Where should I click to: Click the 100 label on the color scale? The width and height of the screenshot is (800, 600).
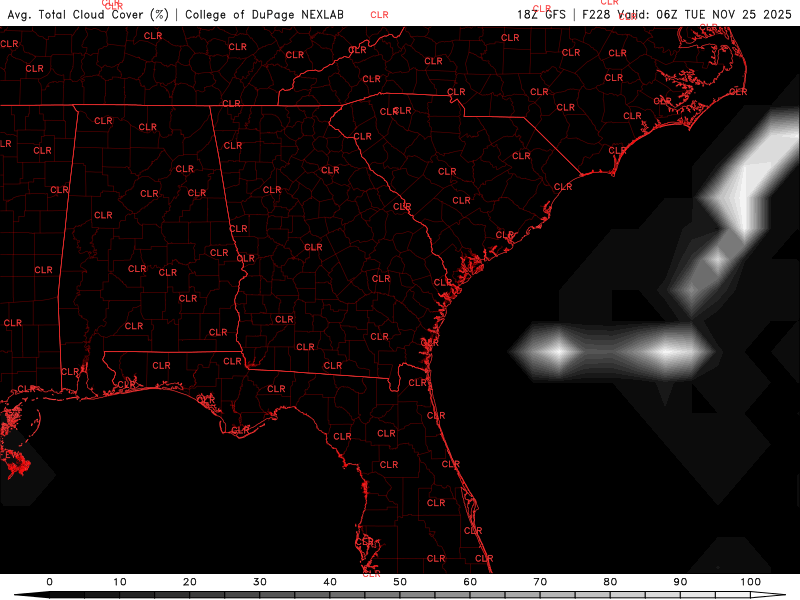coord(751,582)
